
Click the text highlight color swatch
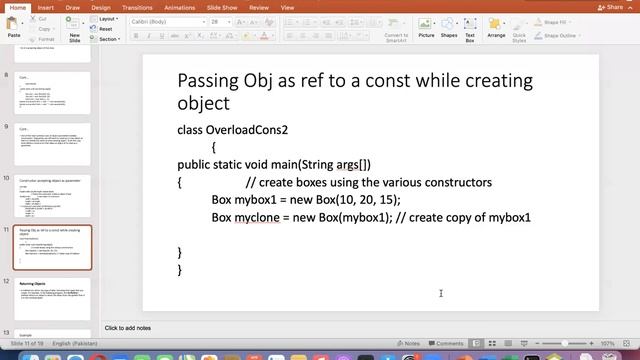pyautogui.click(x=246, y=36)
